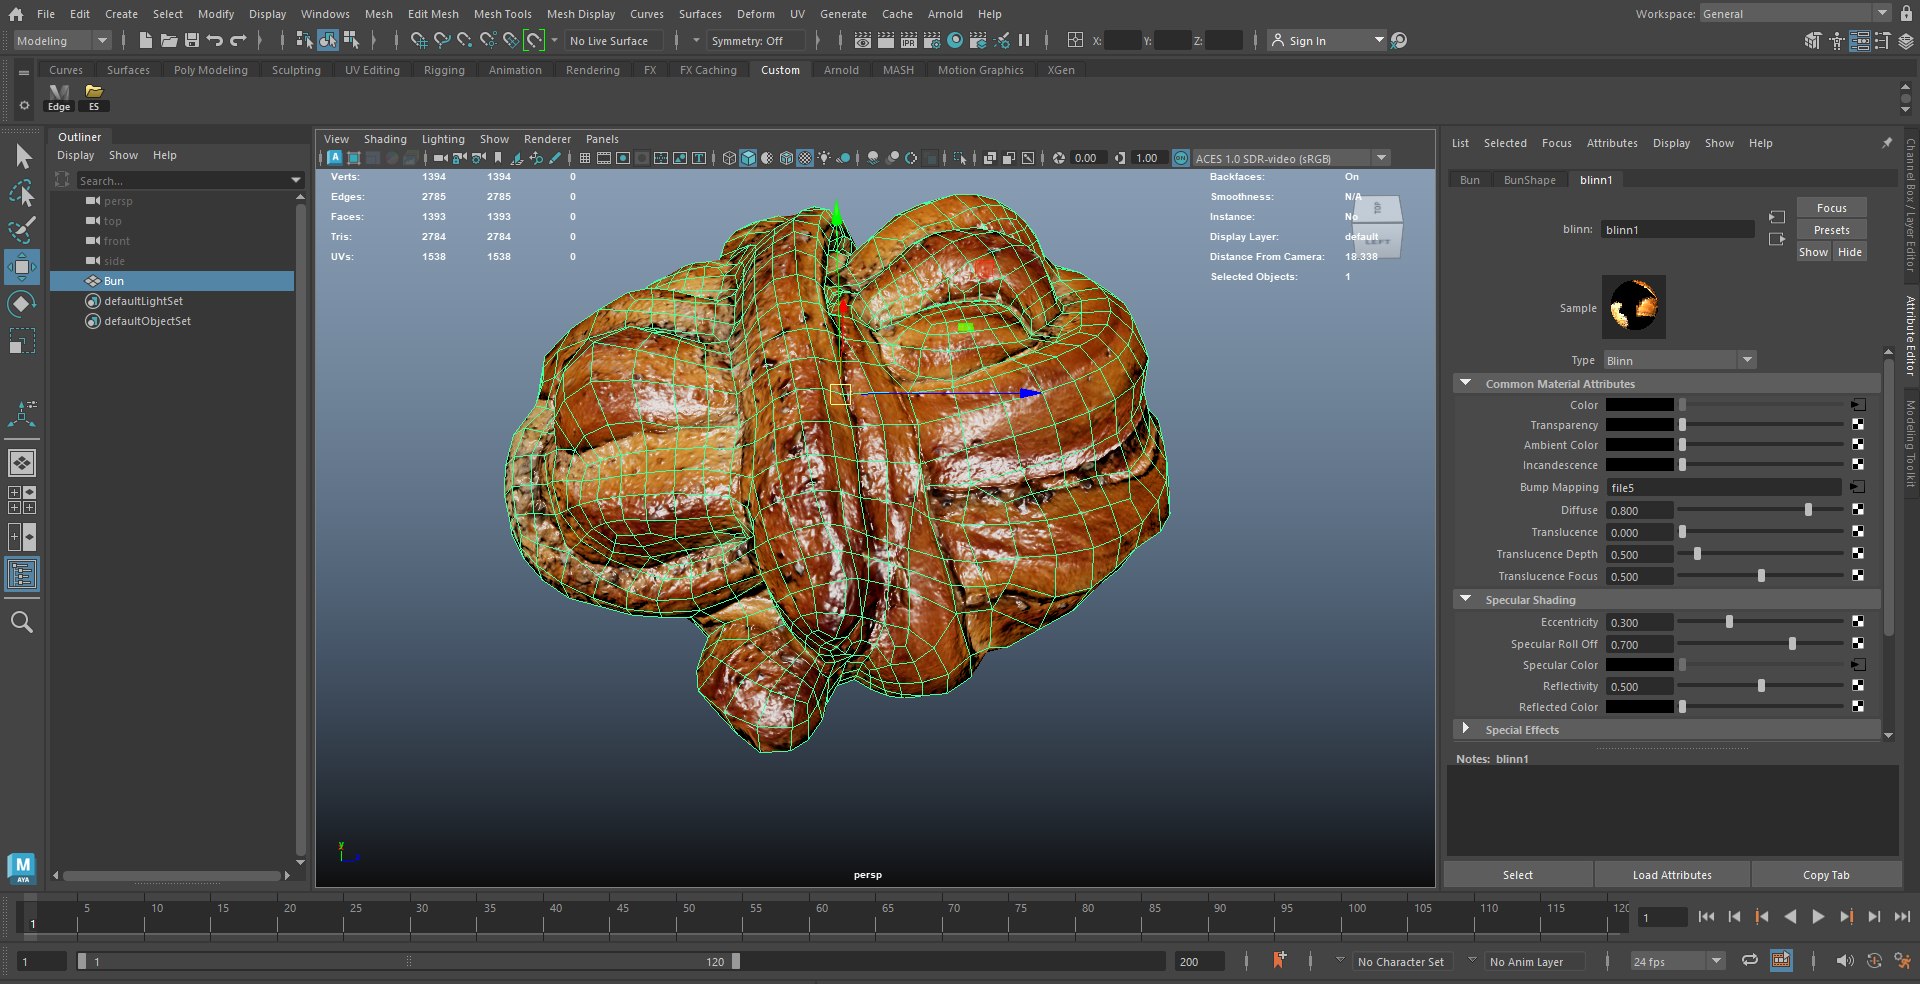Click the Focus button
1920x984 pixels.
click(1831, 208)
